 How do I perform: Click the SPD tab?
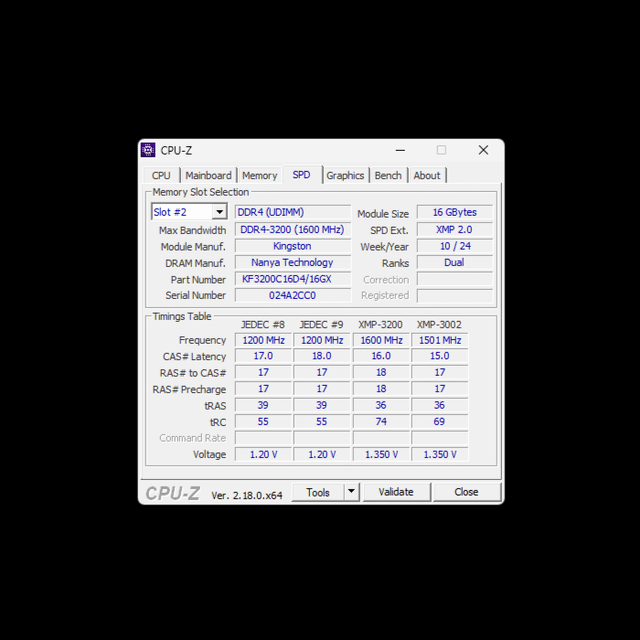pos(301,175)
